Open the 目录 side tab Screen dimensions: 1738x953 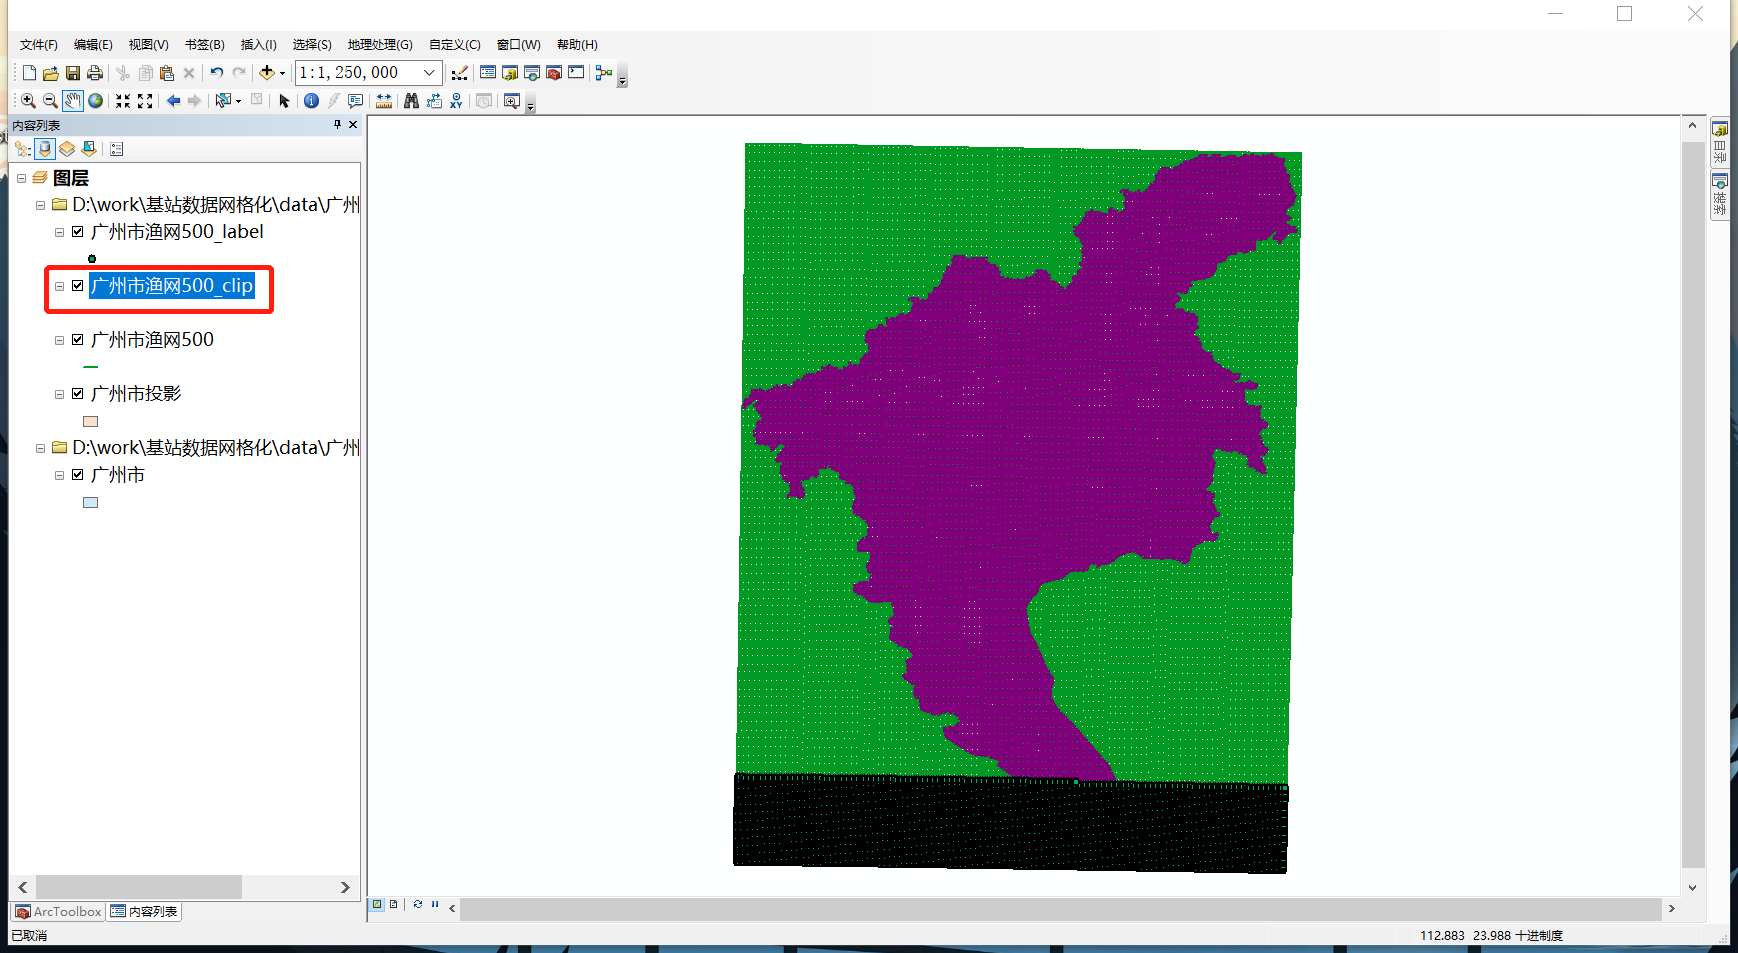click(1720, 143)
